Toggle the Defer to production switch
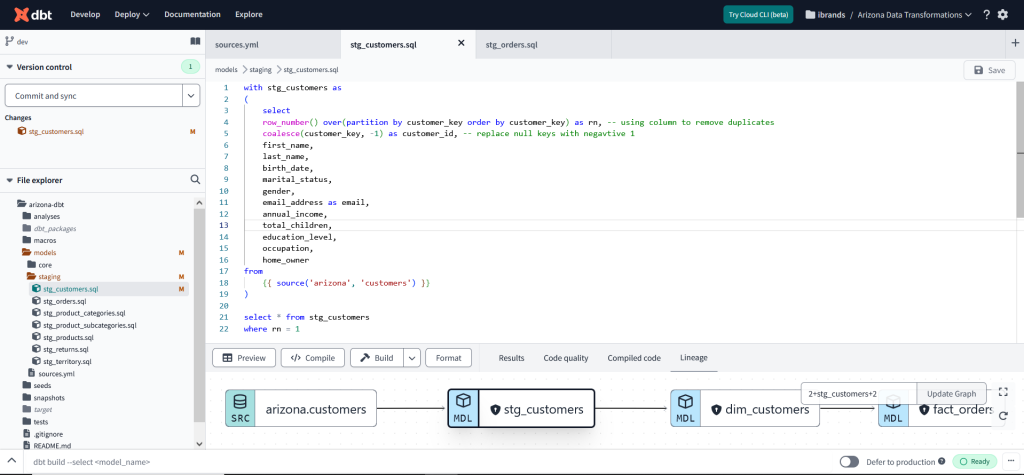Image resolution: width=1024 pixels, height=475 pixels. click(x=849, y=462)
